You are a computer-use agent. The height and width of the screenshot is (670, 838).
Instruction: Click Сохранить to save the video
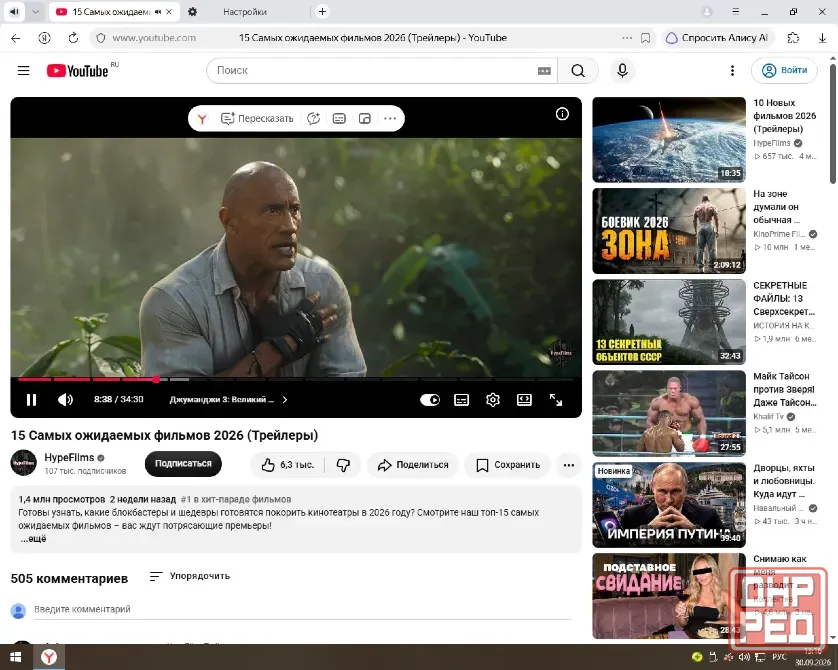tap(508, 465)
